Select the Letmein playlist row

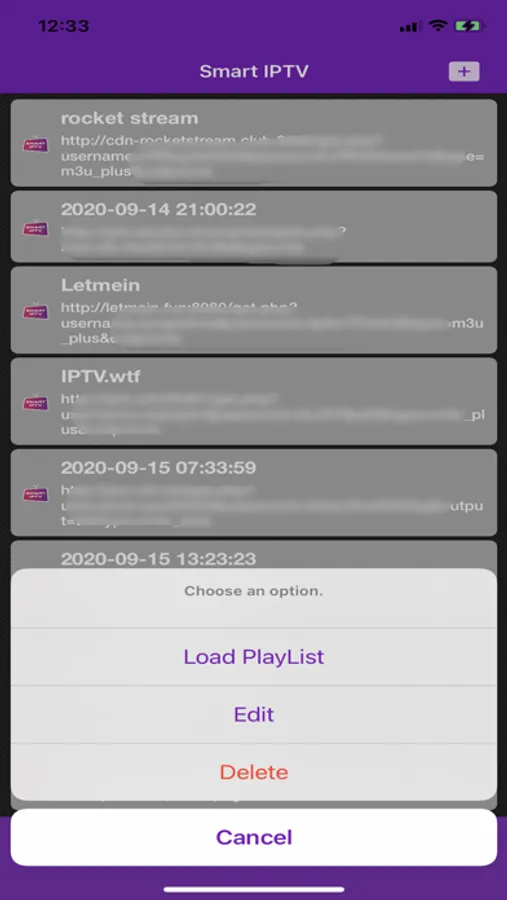tap(254, 310)
